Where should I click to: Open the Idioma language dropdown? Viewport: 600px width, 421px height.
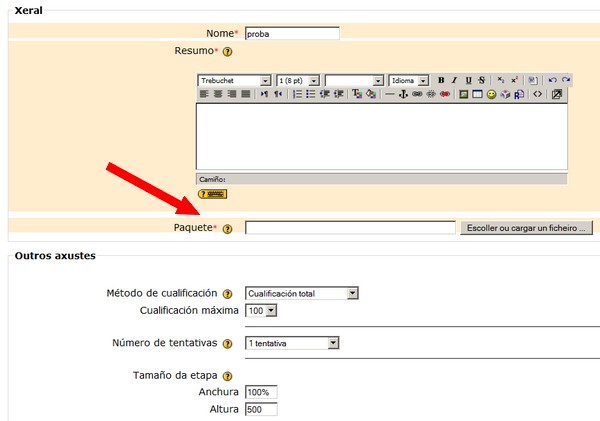[x=409, y=80]
